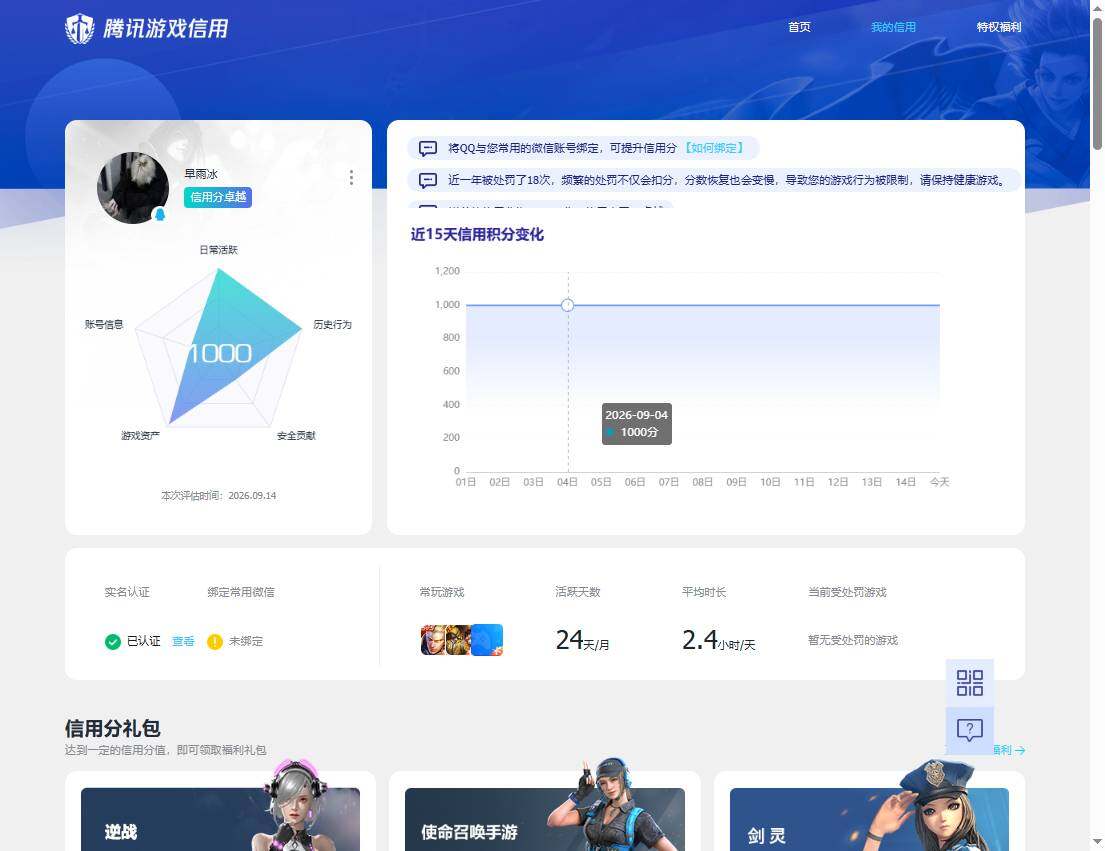Click the 如何绑定 link
The image size is (1105, 851).
click(x=714, y=148)
